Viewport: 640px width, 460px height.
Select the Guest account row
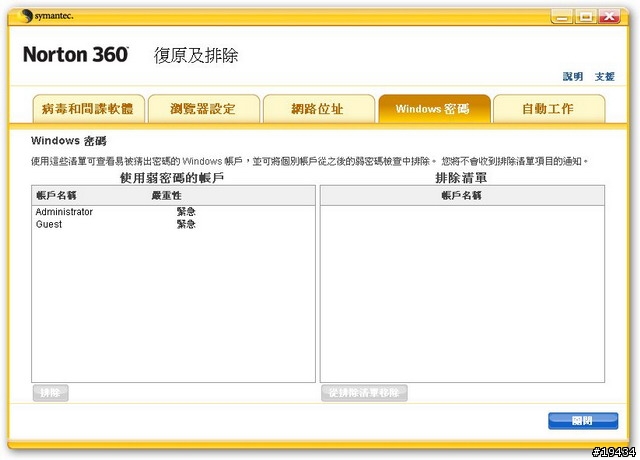pos(173,224)
